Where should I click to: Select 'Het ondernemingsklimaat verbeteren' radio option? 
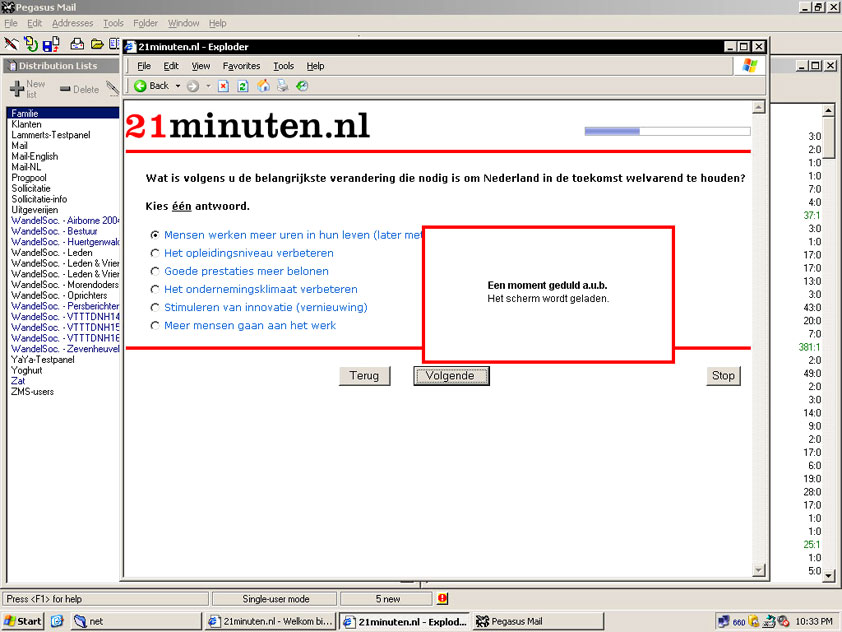155,289
